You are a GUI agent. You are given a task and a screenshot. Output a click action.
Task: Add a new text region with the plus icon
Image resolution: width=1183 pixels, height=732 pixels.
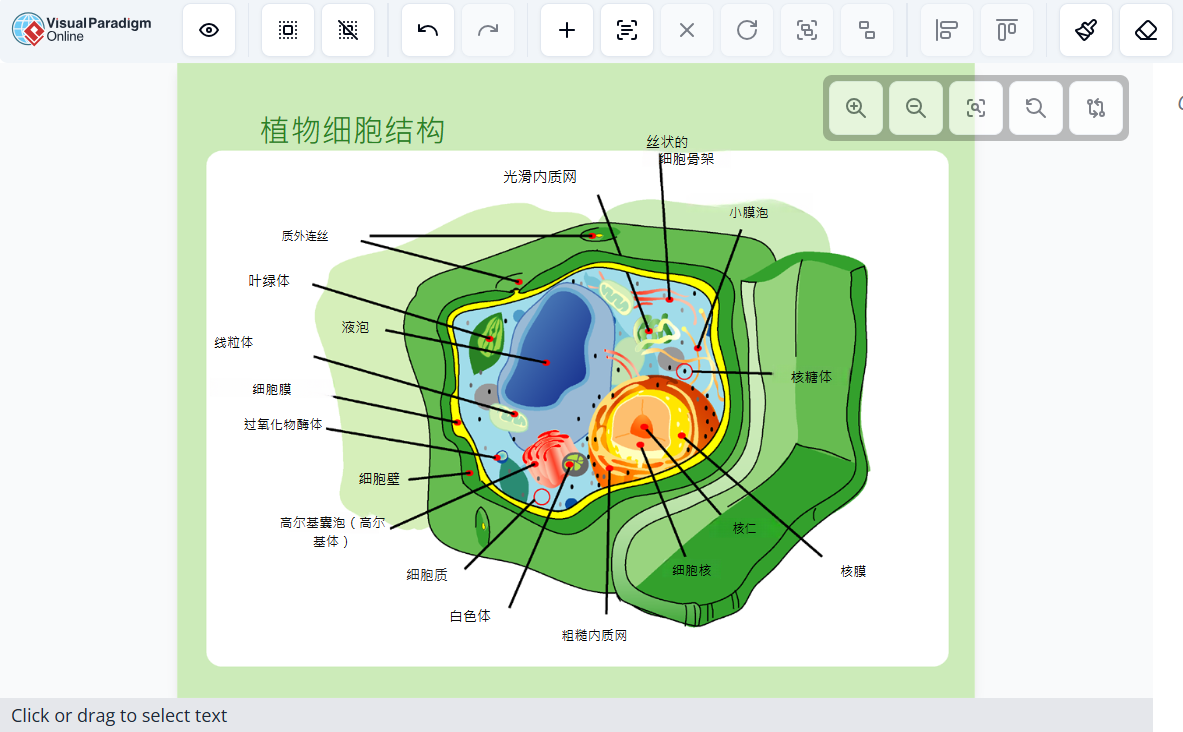click(567, 30)
